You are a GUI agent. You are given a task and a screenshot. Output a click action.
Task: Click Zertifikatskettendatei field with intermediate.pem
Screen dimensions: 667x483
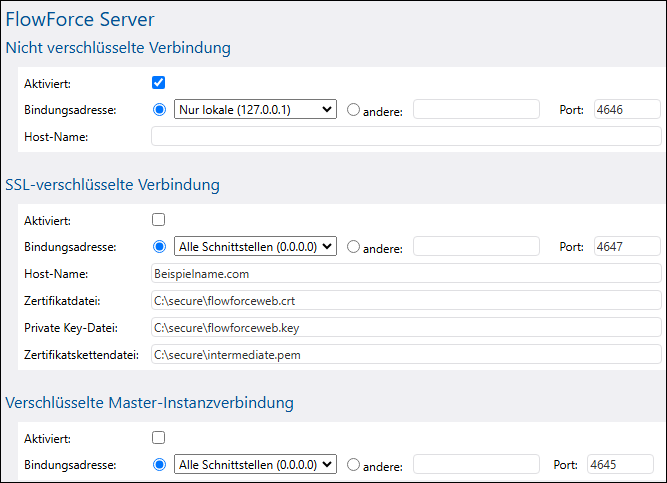click(406, 354)
